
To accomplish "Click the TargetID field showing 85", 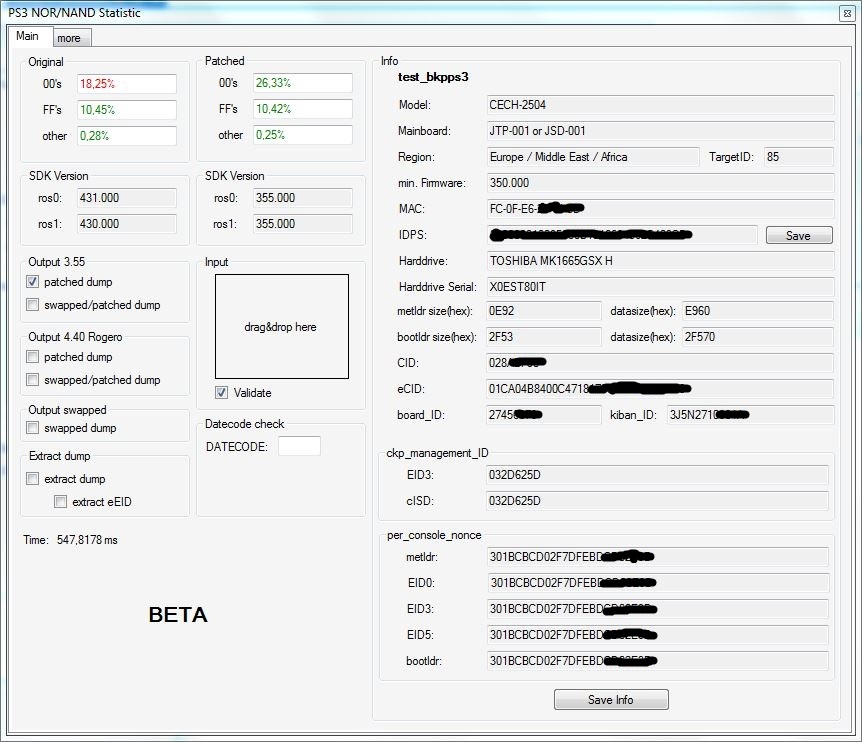I will click(797, 157).
